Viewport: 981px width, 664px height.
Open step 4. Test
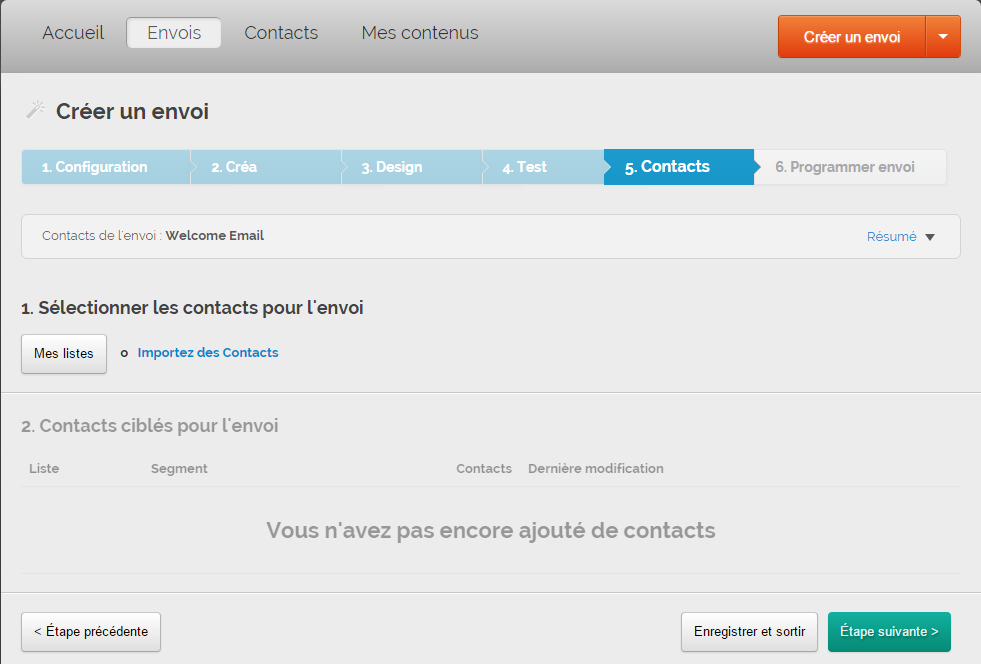525,167
